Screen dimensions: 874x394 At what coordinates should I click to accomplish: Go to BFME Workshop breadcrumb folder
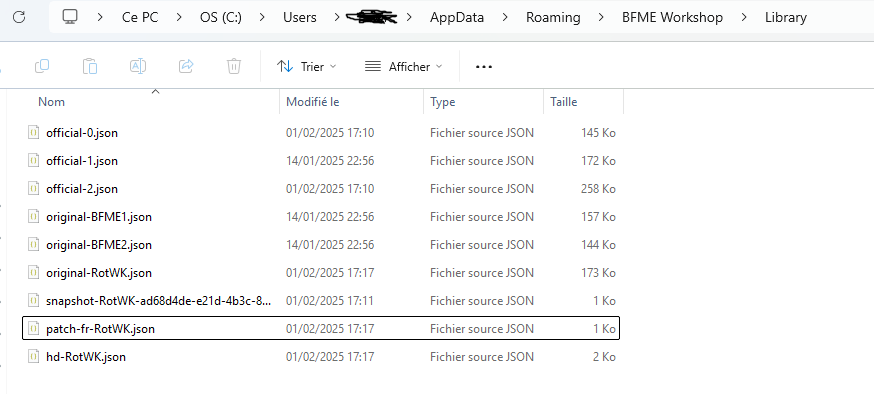coord(672,17)
